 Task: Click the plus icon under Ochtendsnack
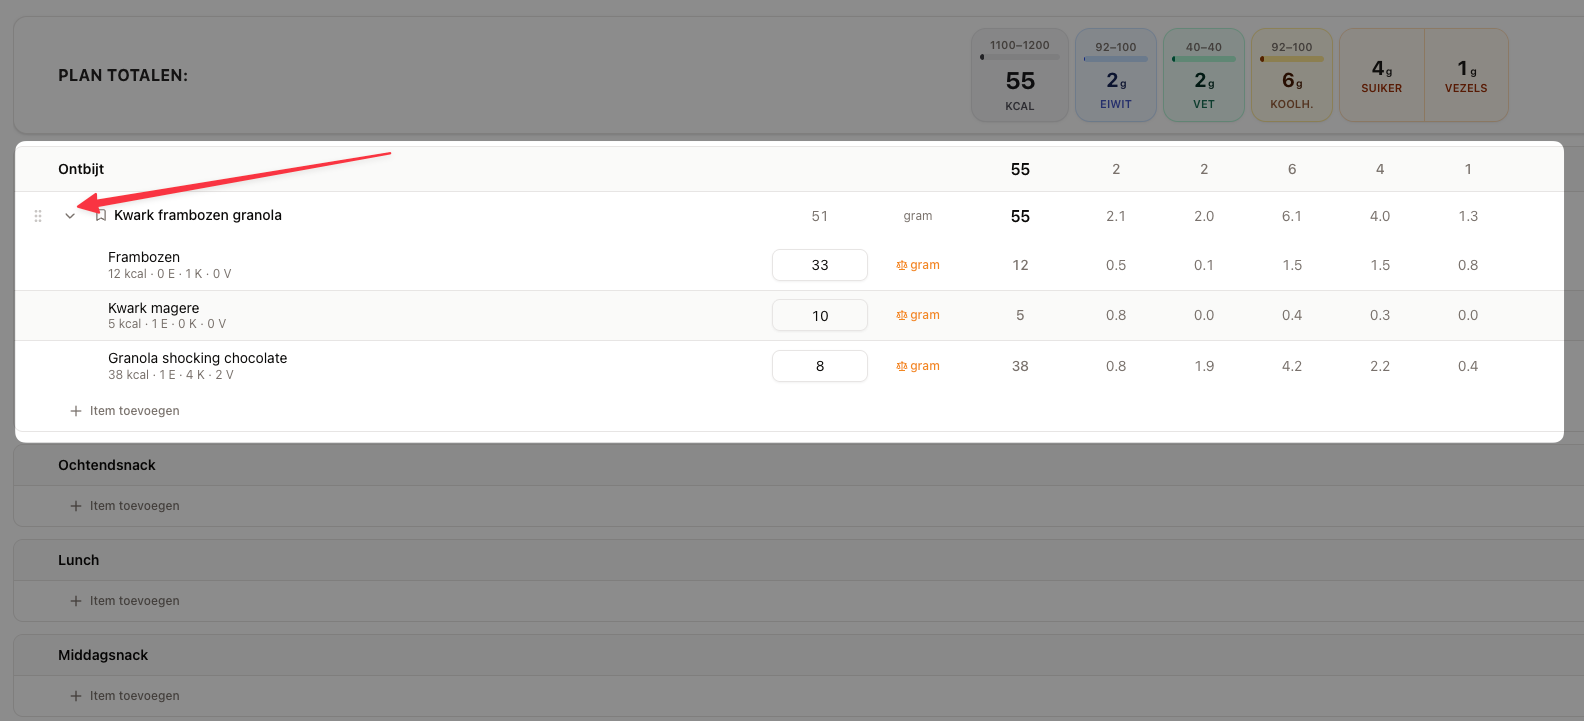(76, 506)
